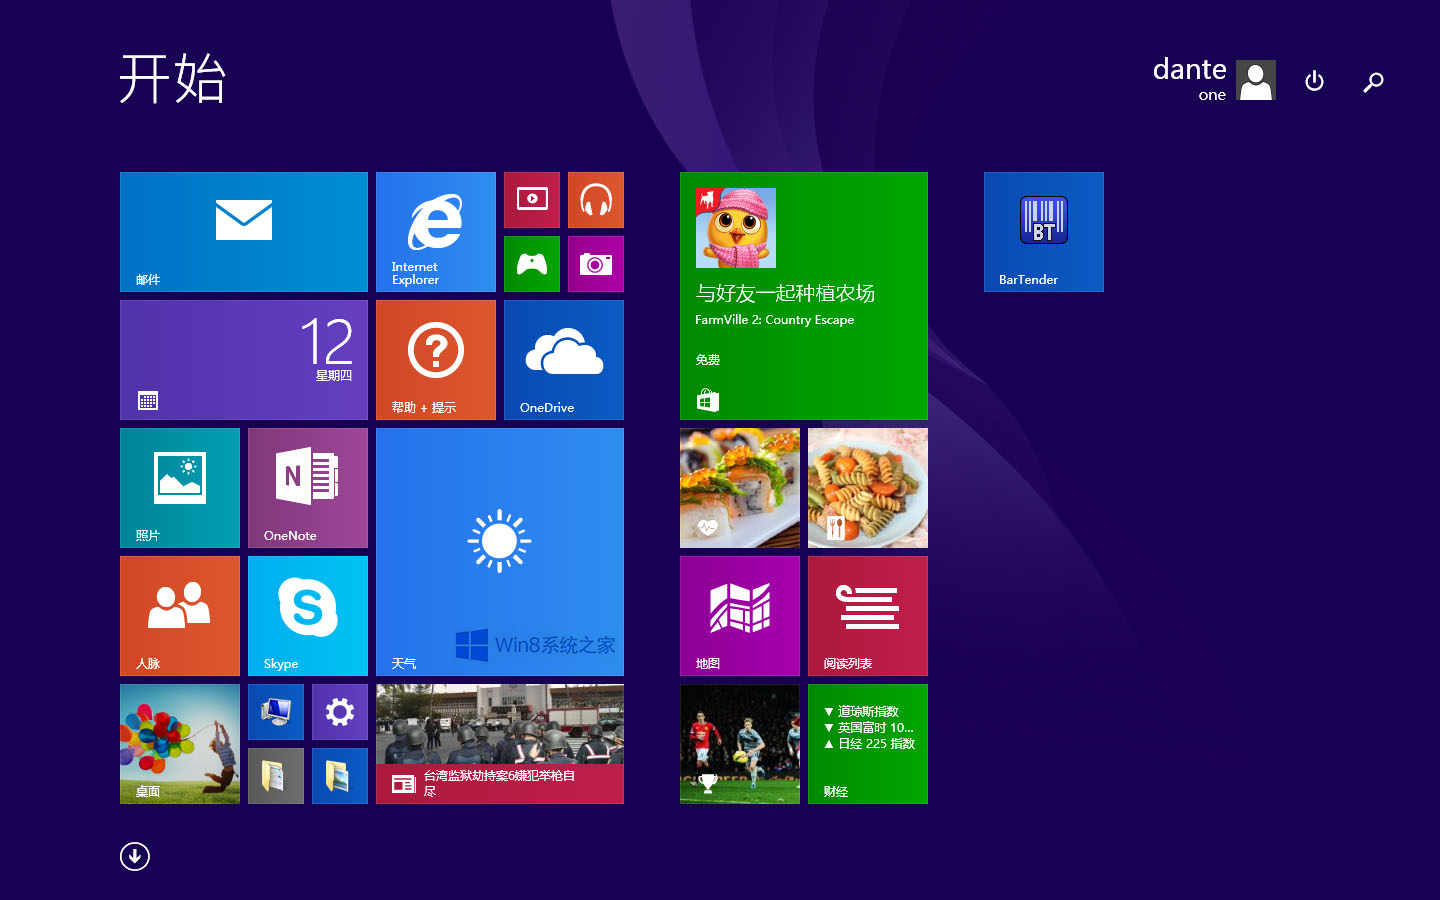Open the Desktop tile (桌面)

click(x=180, y=744)
